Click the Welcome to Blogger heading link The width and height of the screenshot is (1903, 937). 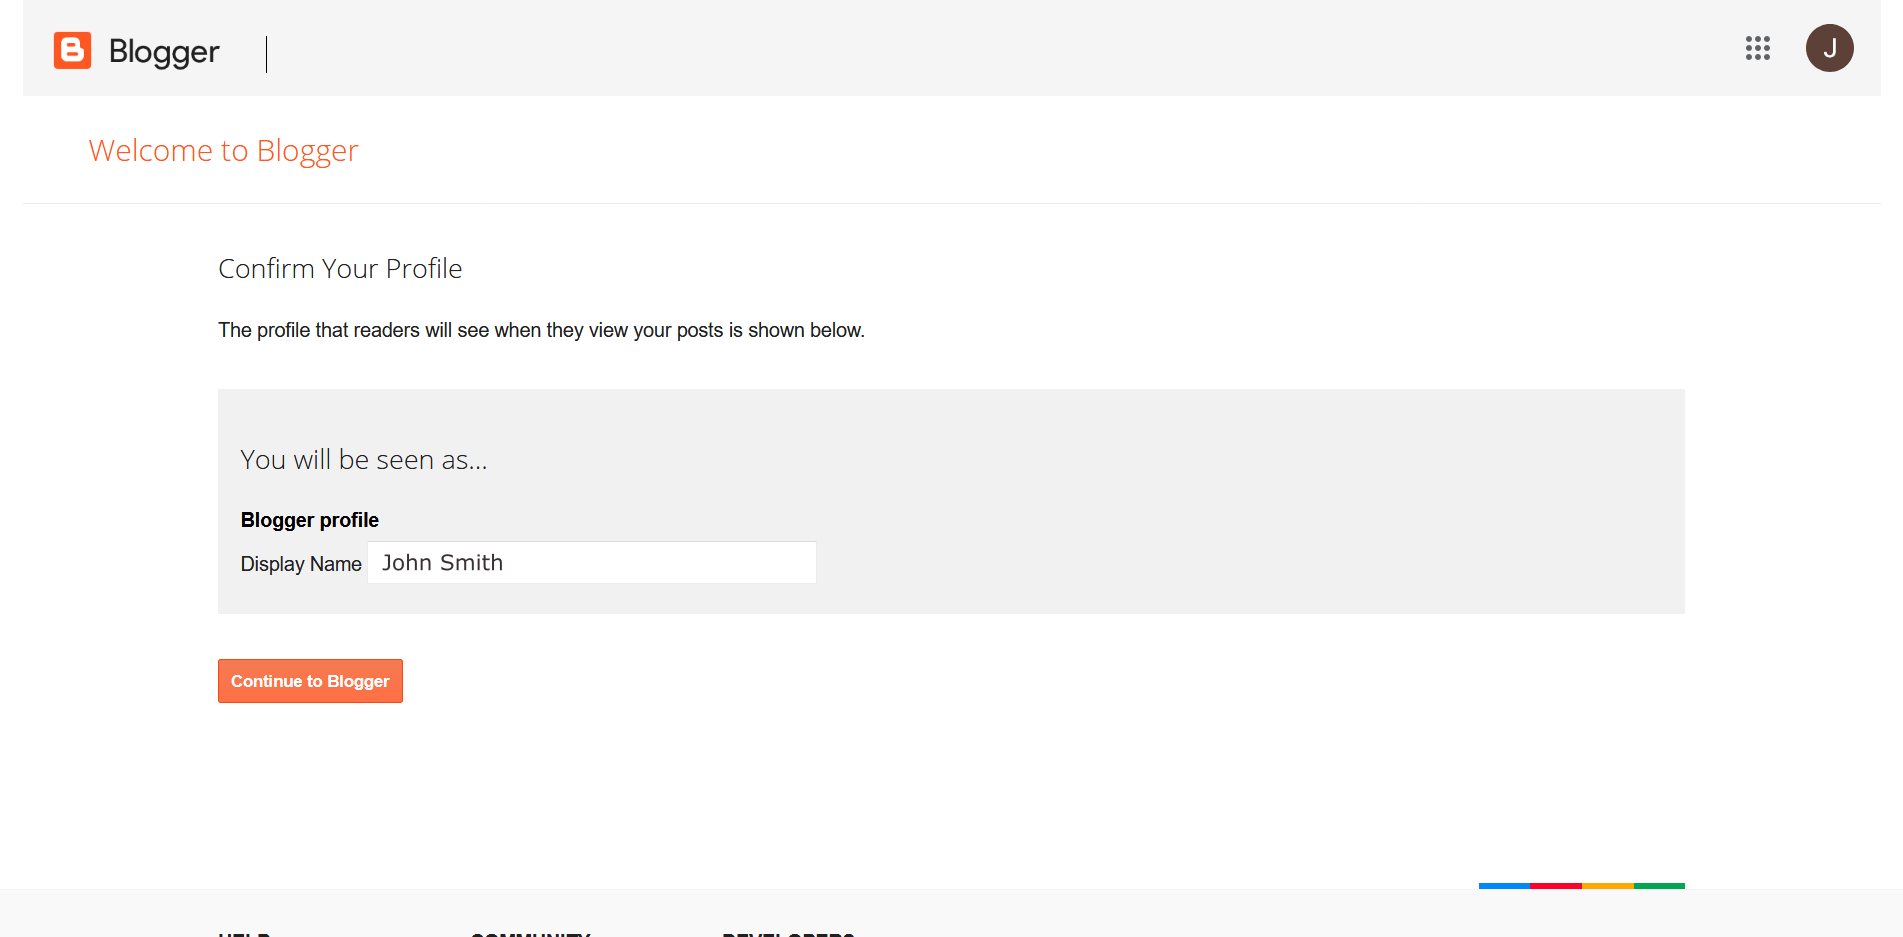[222, 150]
